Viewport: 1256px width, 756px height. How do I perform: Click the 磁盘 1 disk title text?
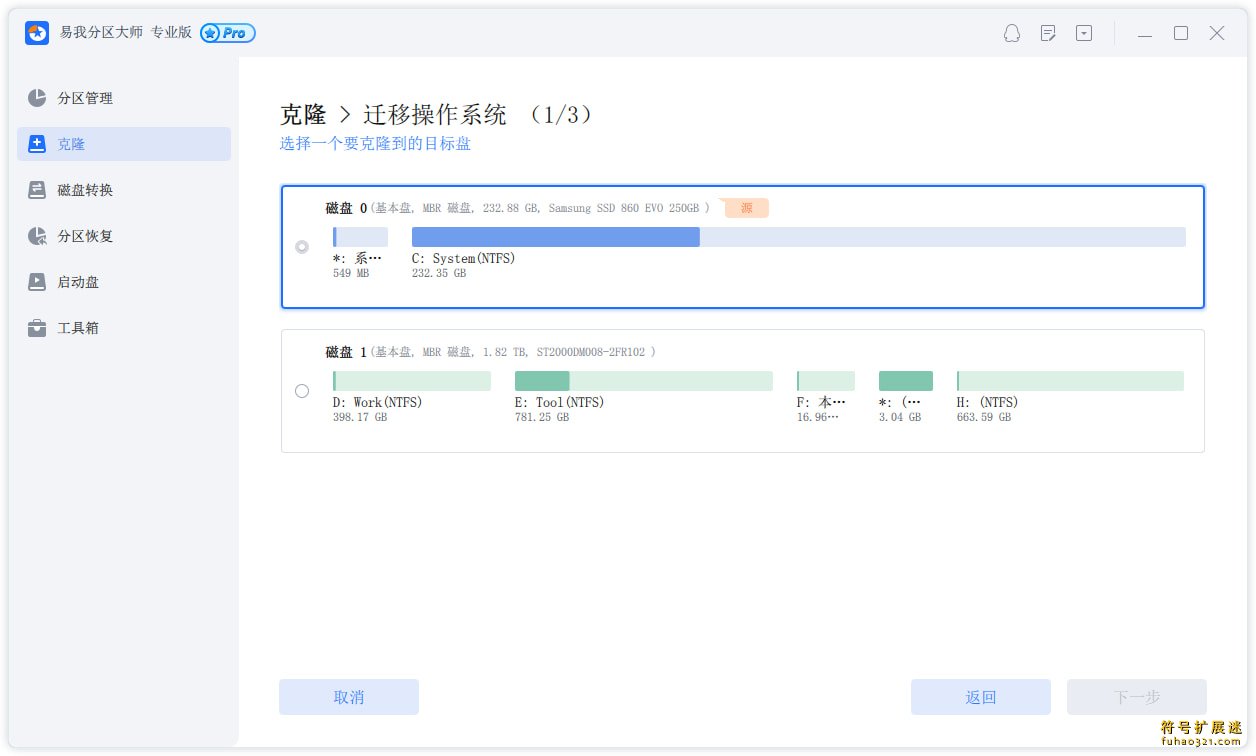(x=346, y=352)
